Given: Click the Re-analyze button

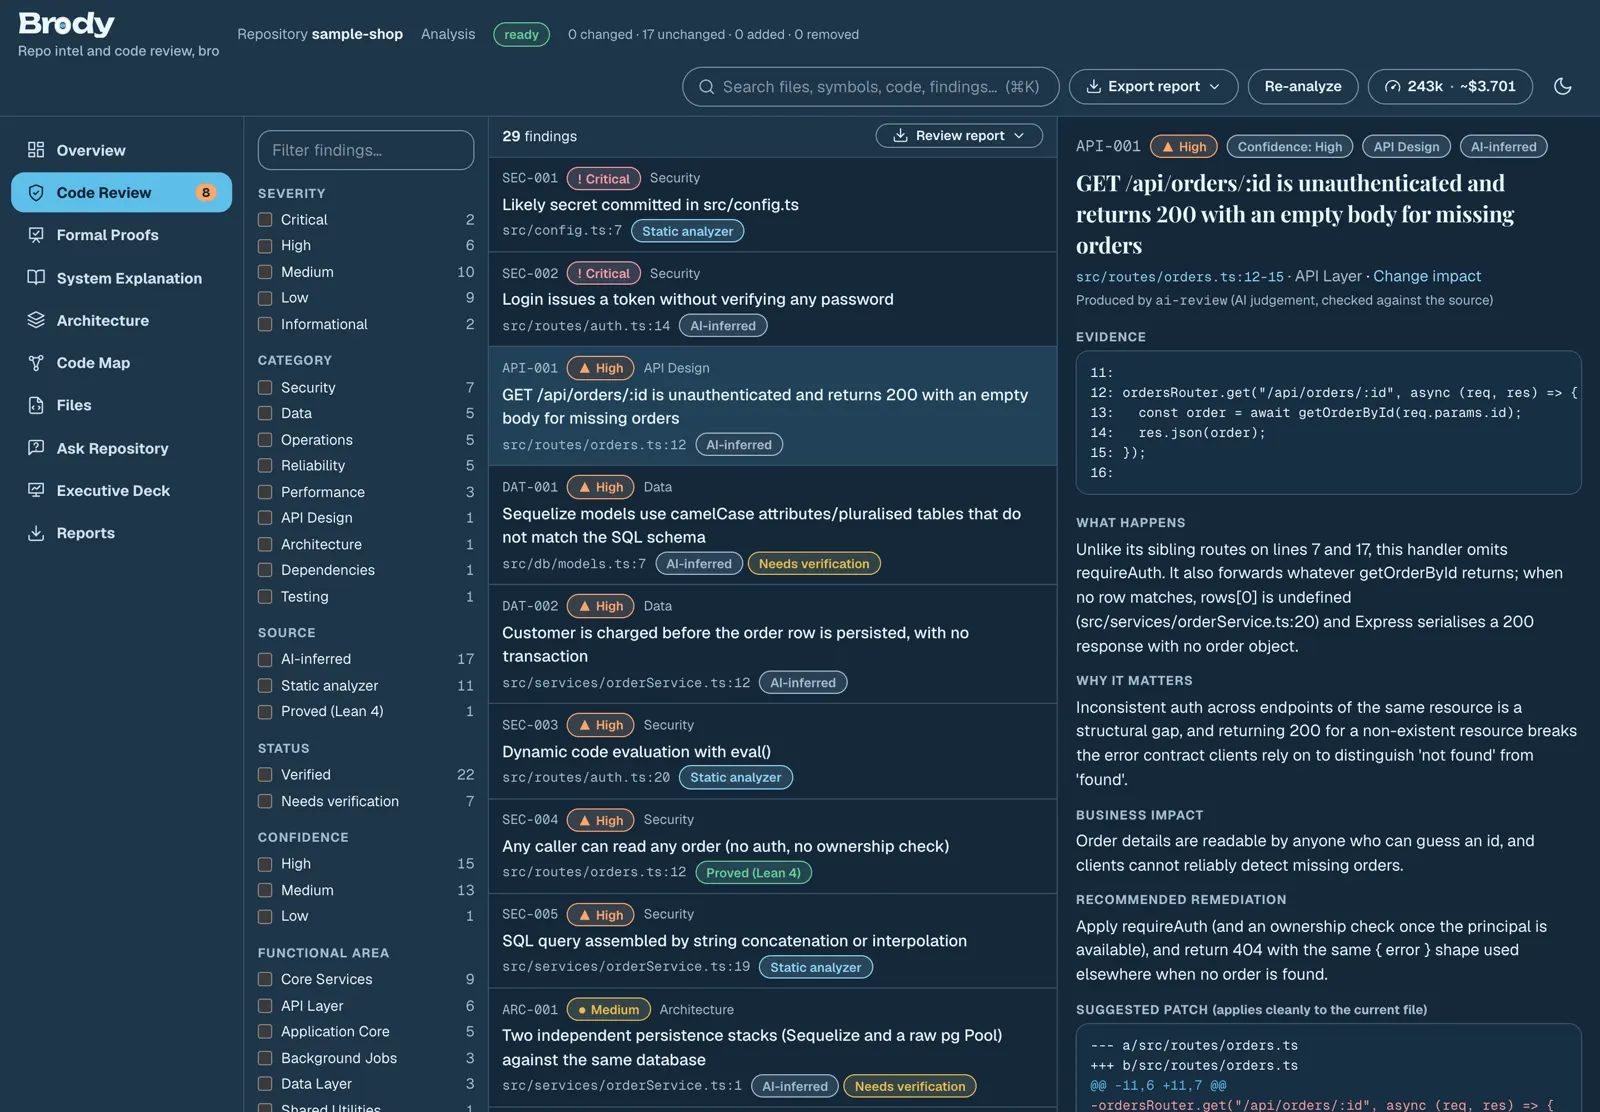Looking at the screenshot, I should (x=1303, y=87).
